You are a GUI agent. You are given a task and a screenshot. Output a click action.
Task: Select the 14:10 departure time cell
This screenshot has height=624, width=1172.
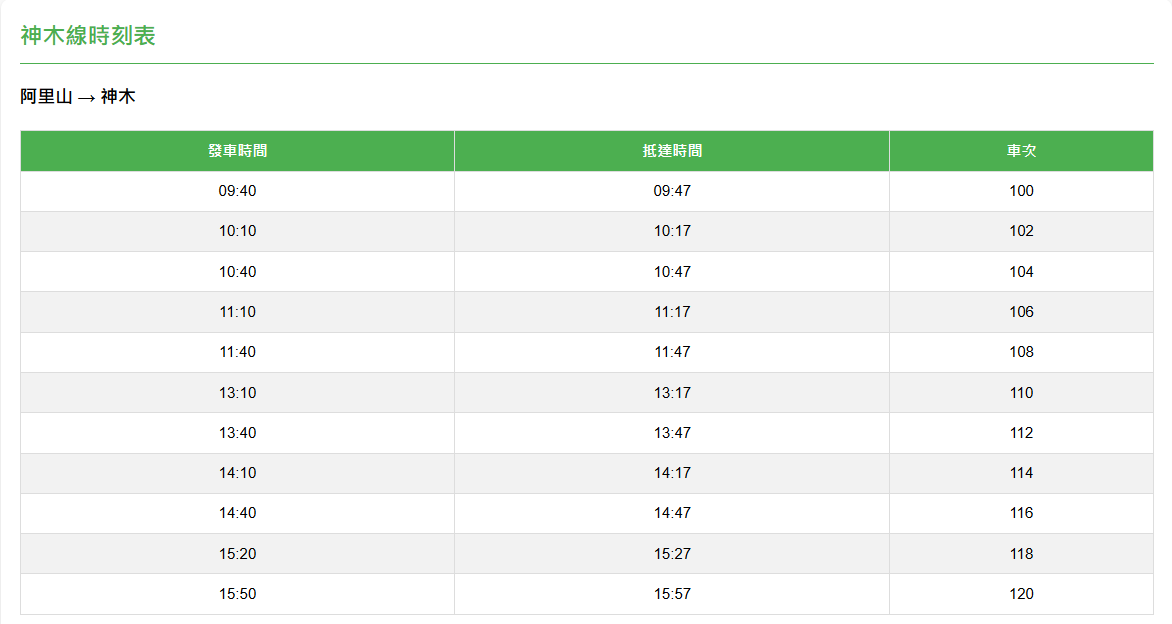point(237,473)
